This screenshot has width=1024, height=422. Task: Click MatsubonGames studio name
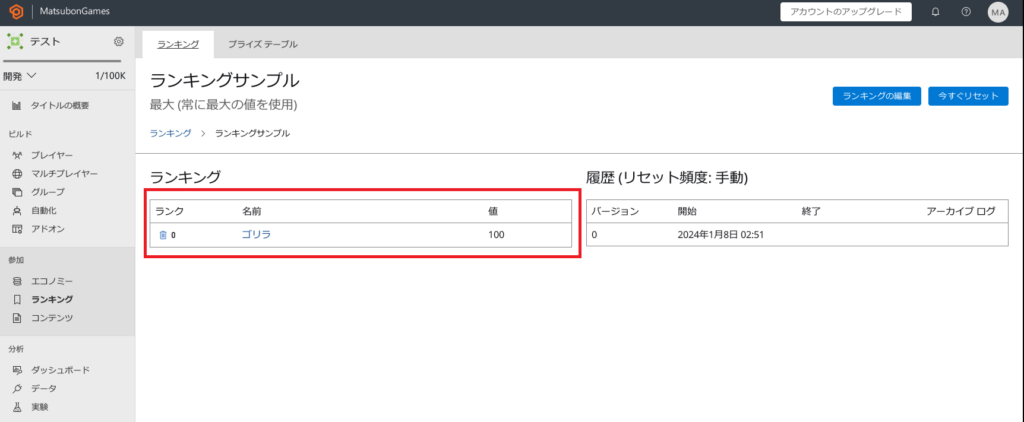point(74,12)
